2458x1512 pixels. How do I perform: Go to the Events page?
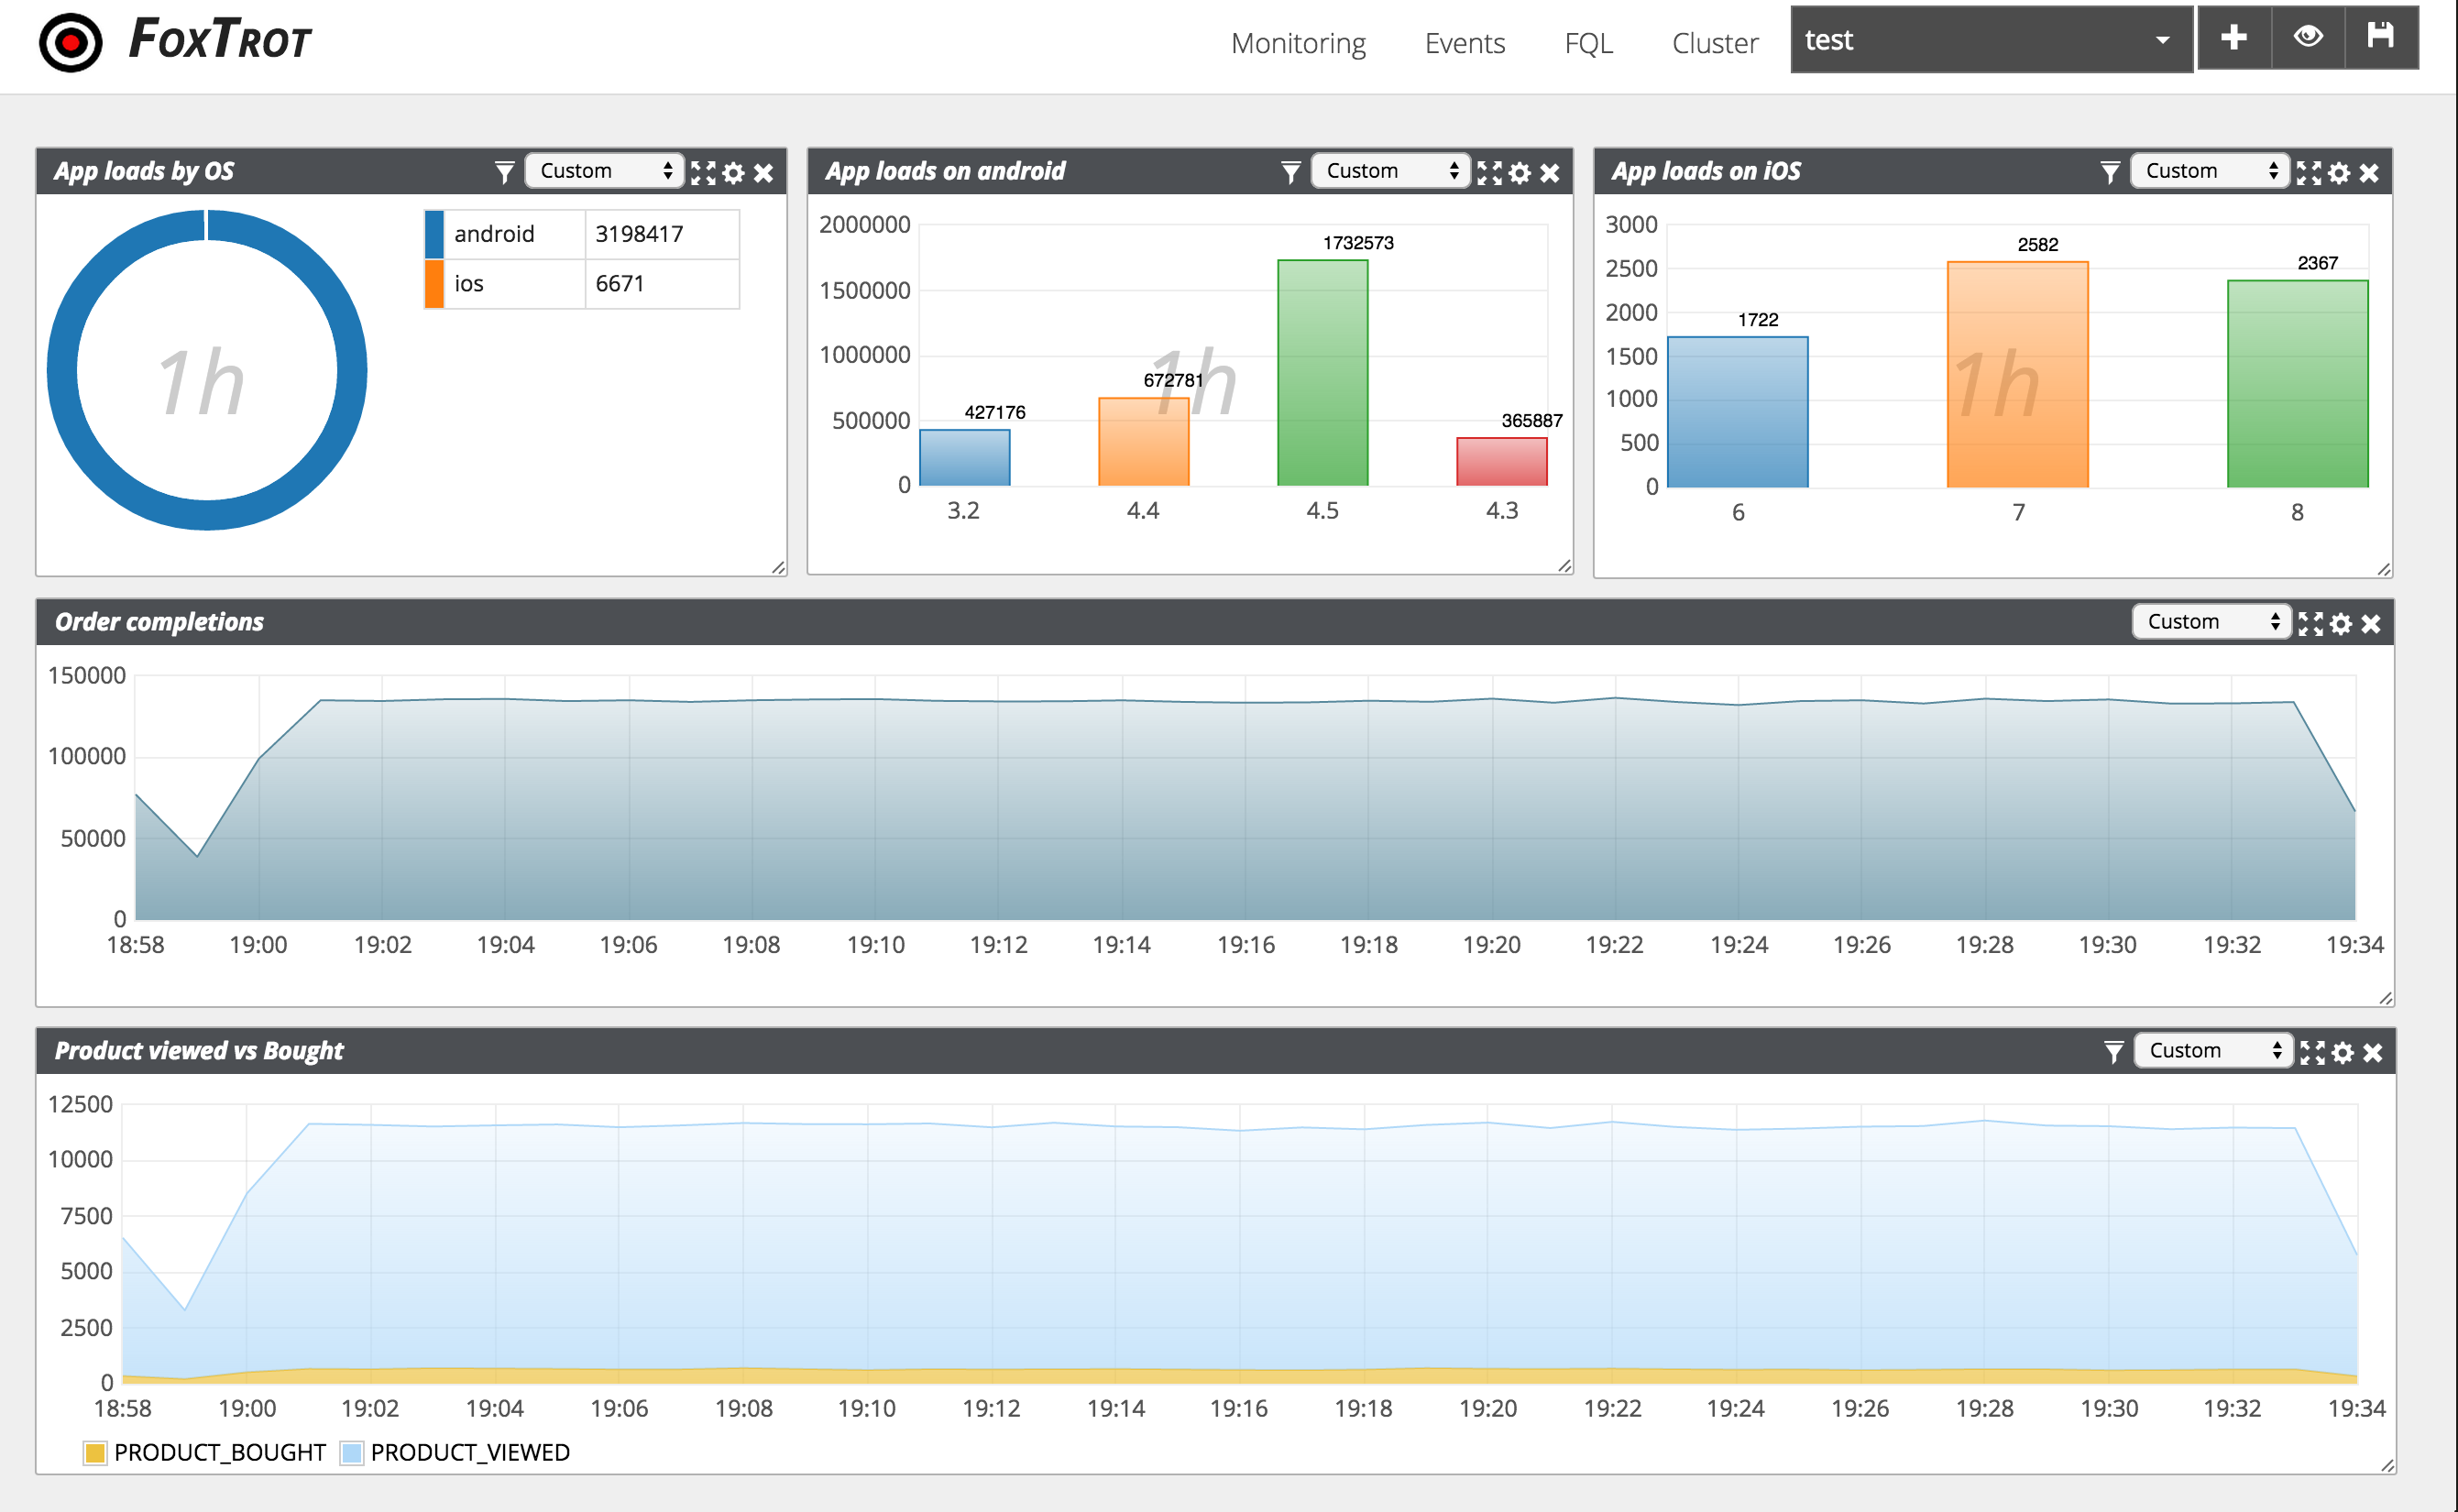pyautogui.click(x=1464, y=43)
